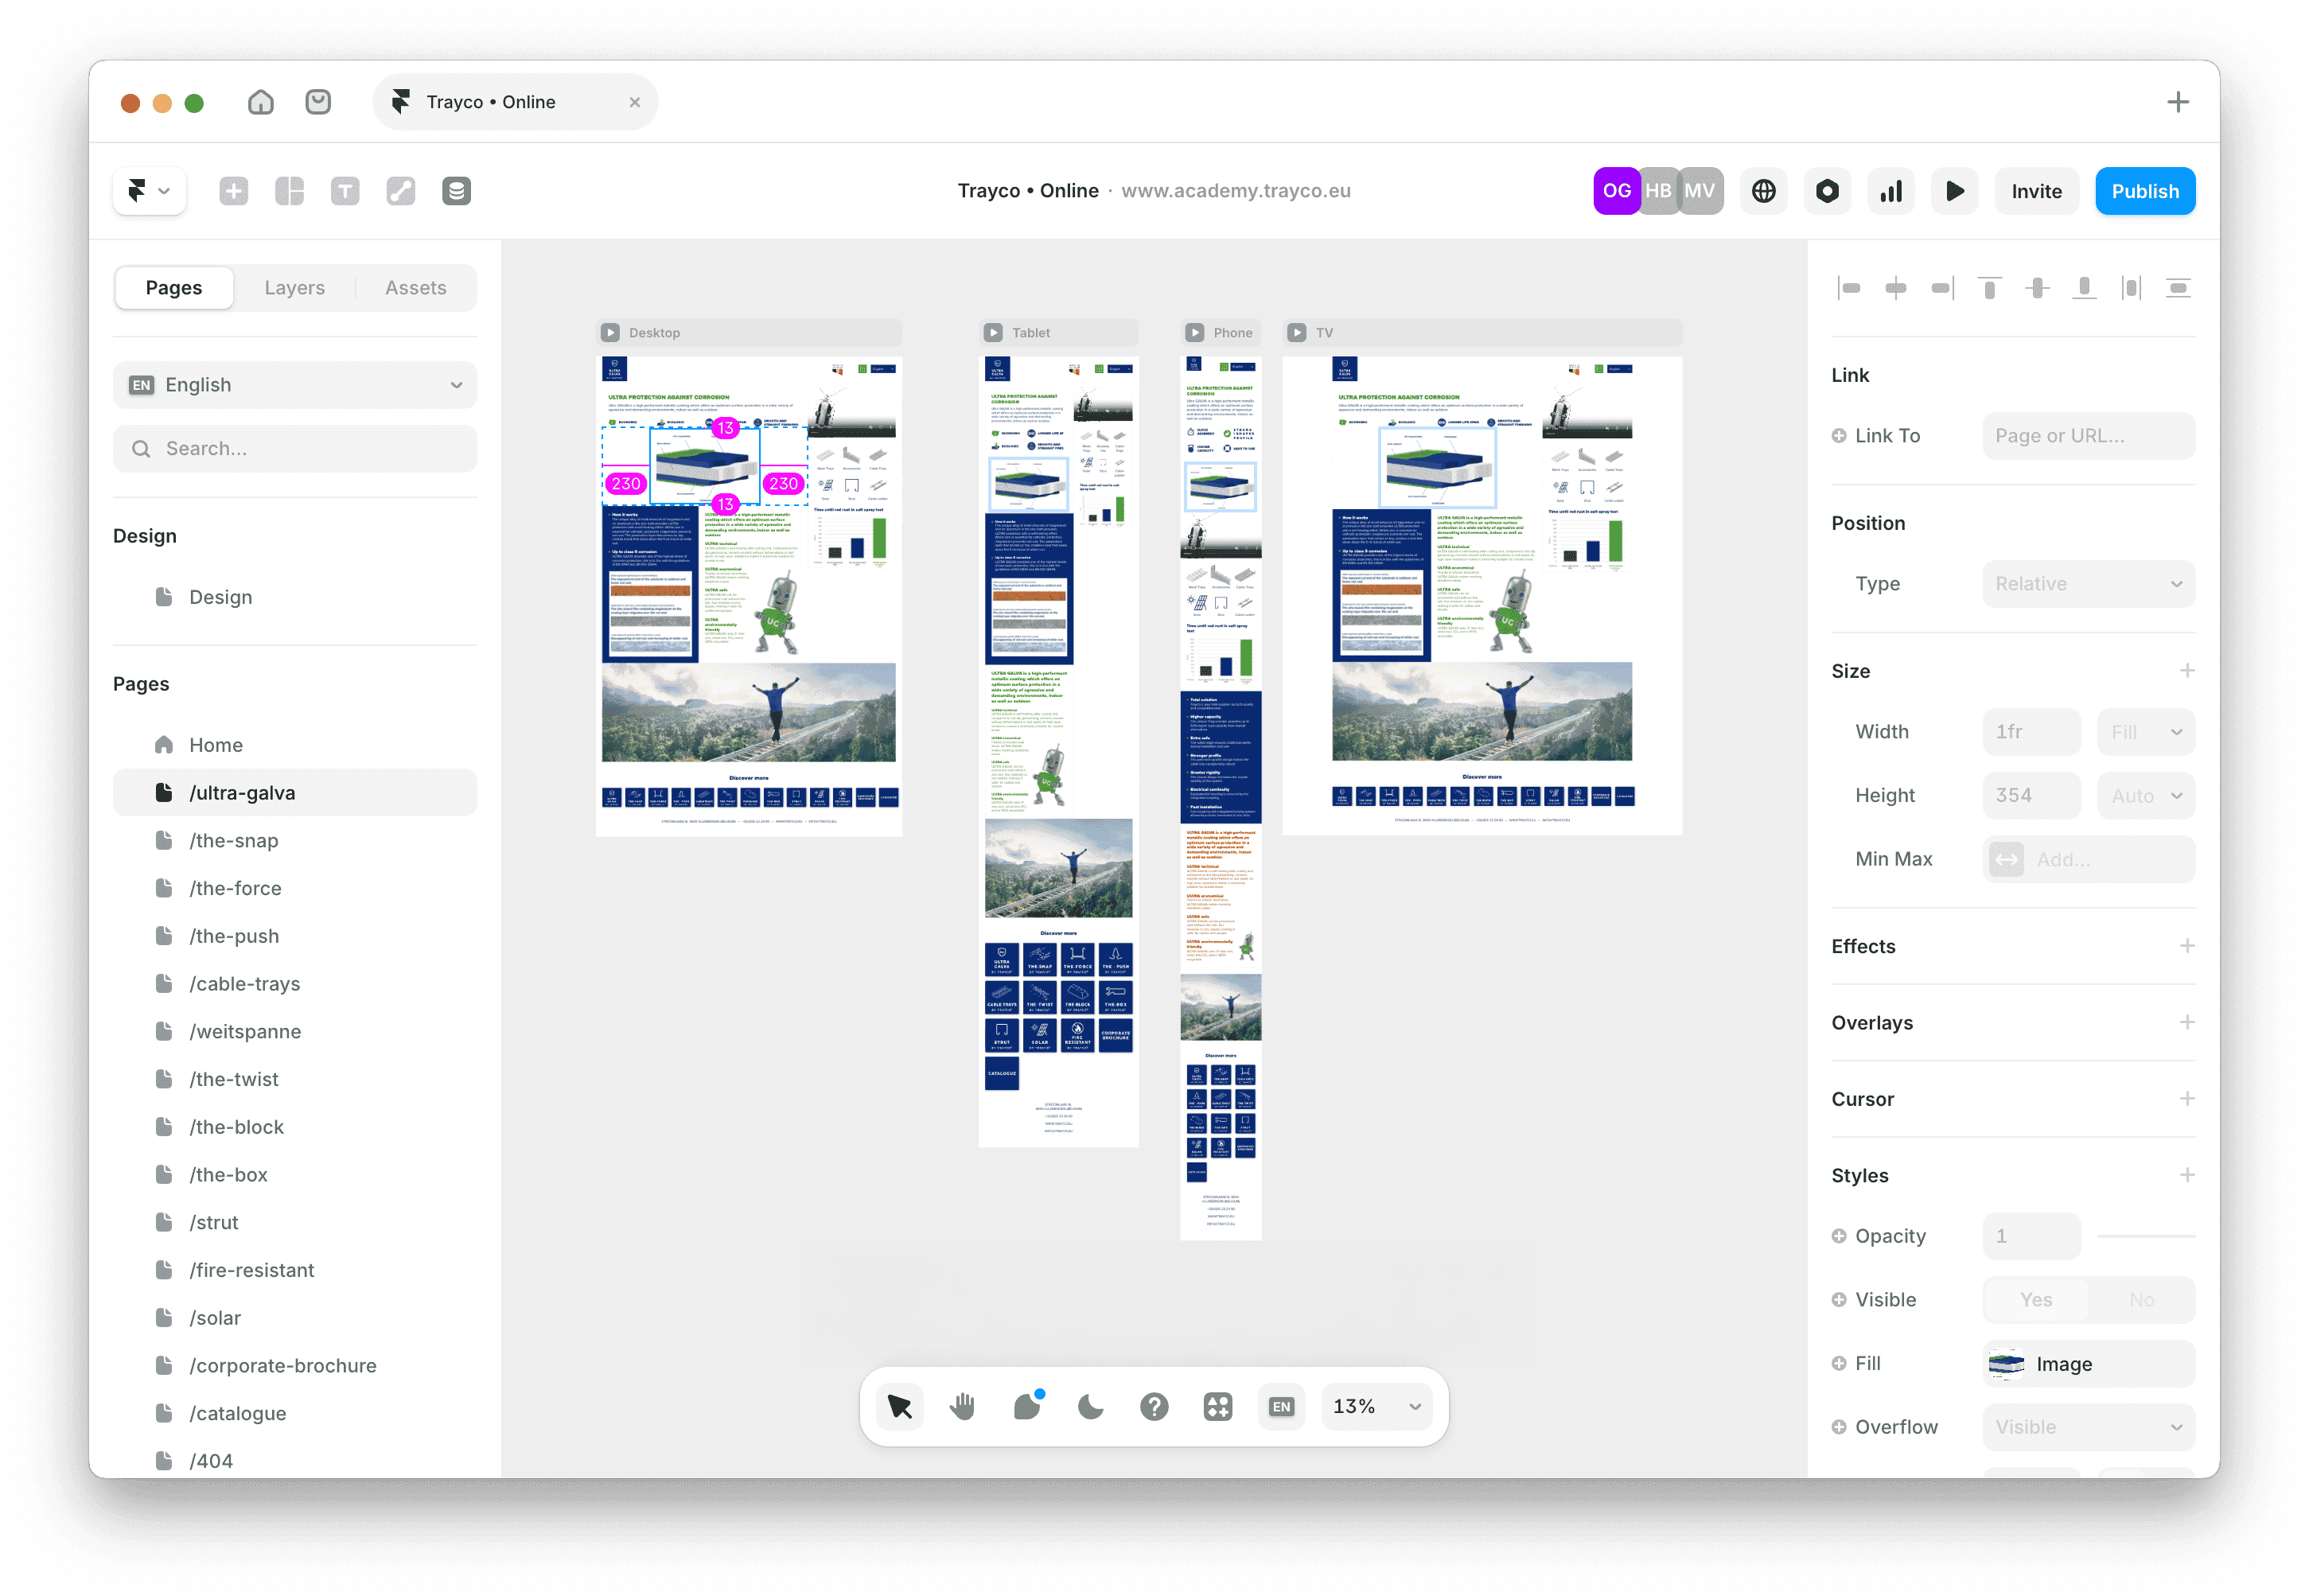Click the Invite button
This screenshot has width=2309, height=1596.
coord(2036,191)
